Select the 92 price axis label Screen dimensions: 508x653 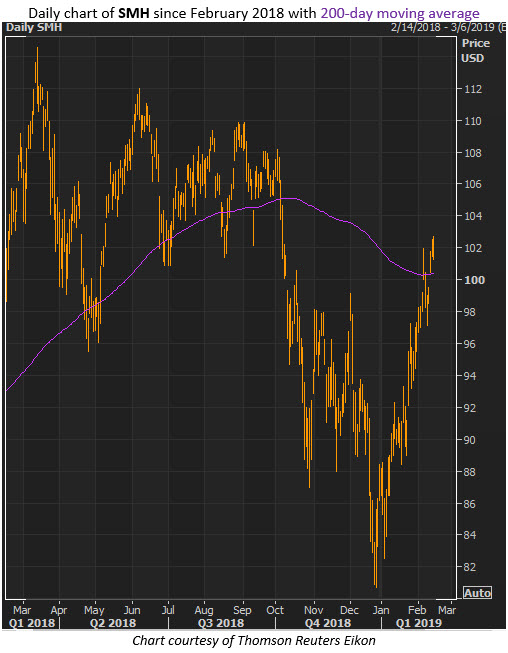[470, 408]
